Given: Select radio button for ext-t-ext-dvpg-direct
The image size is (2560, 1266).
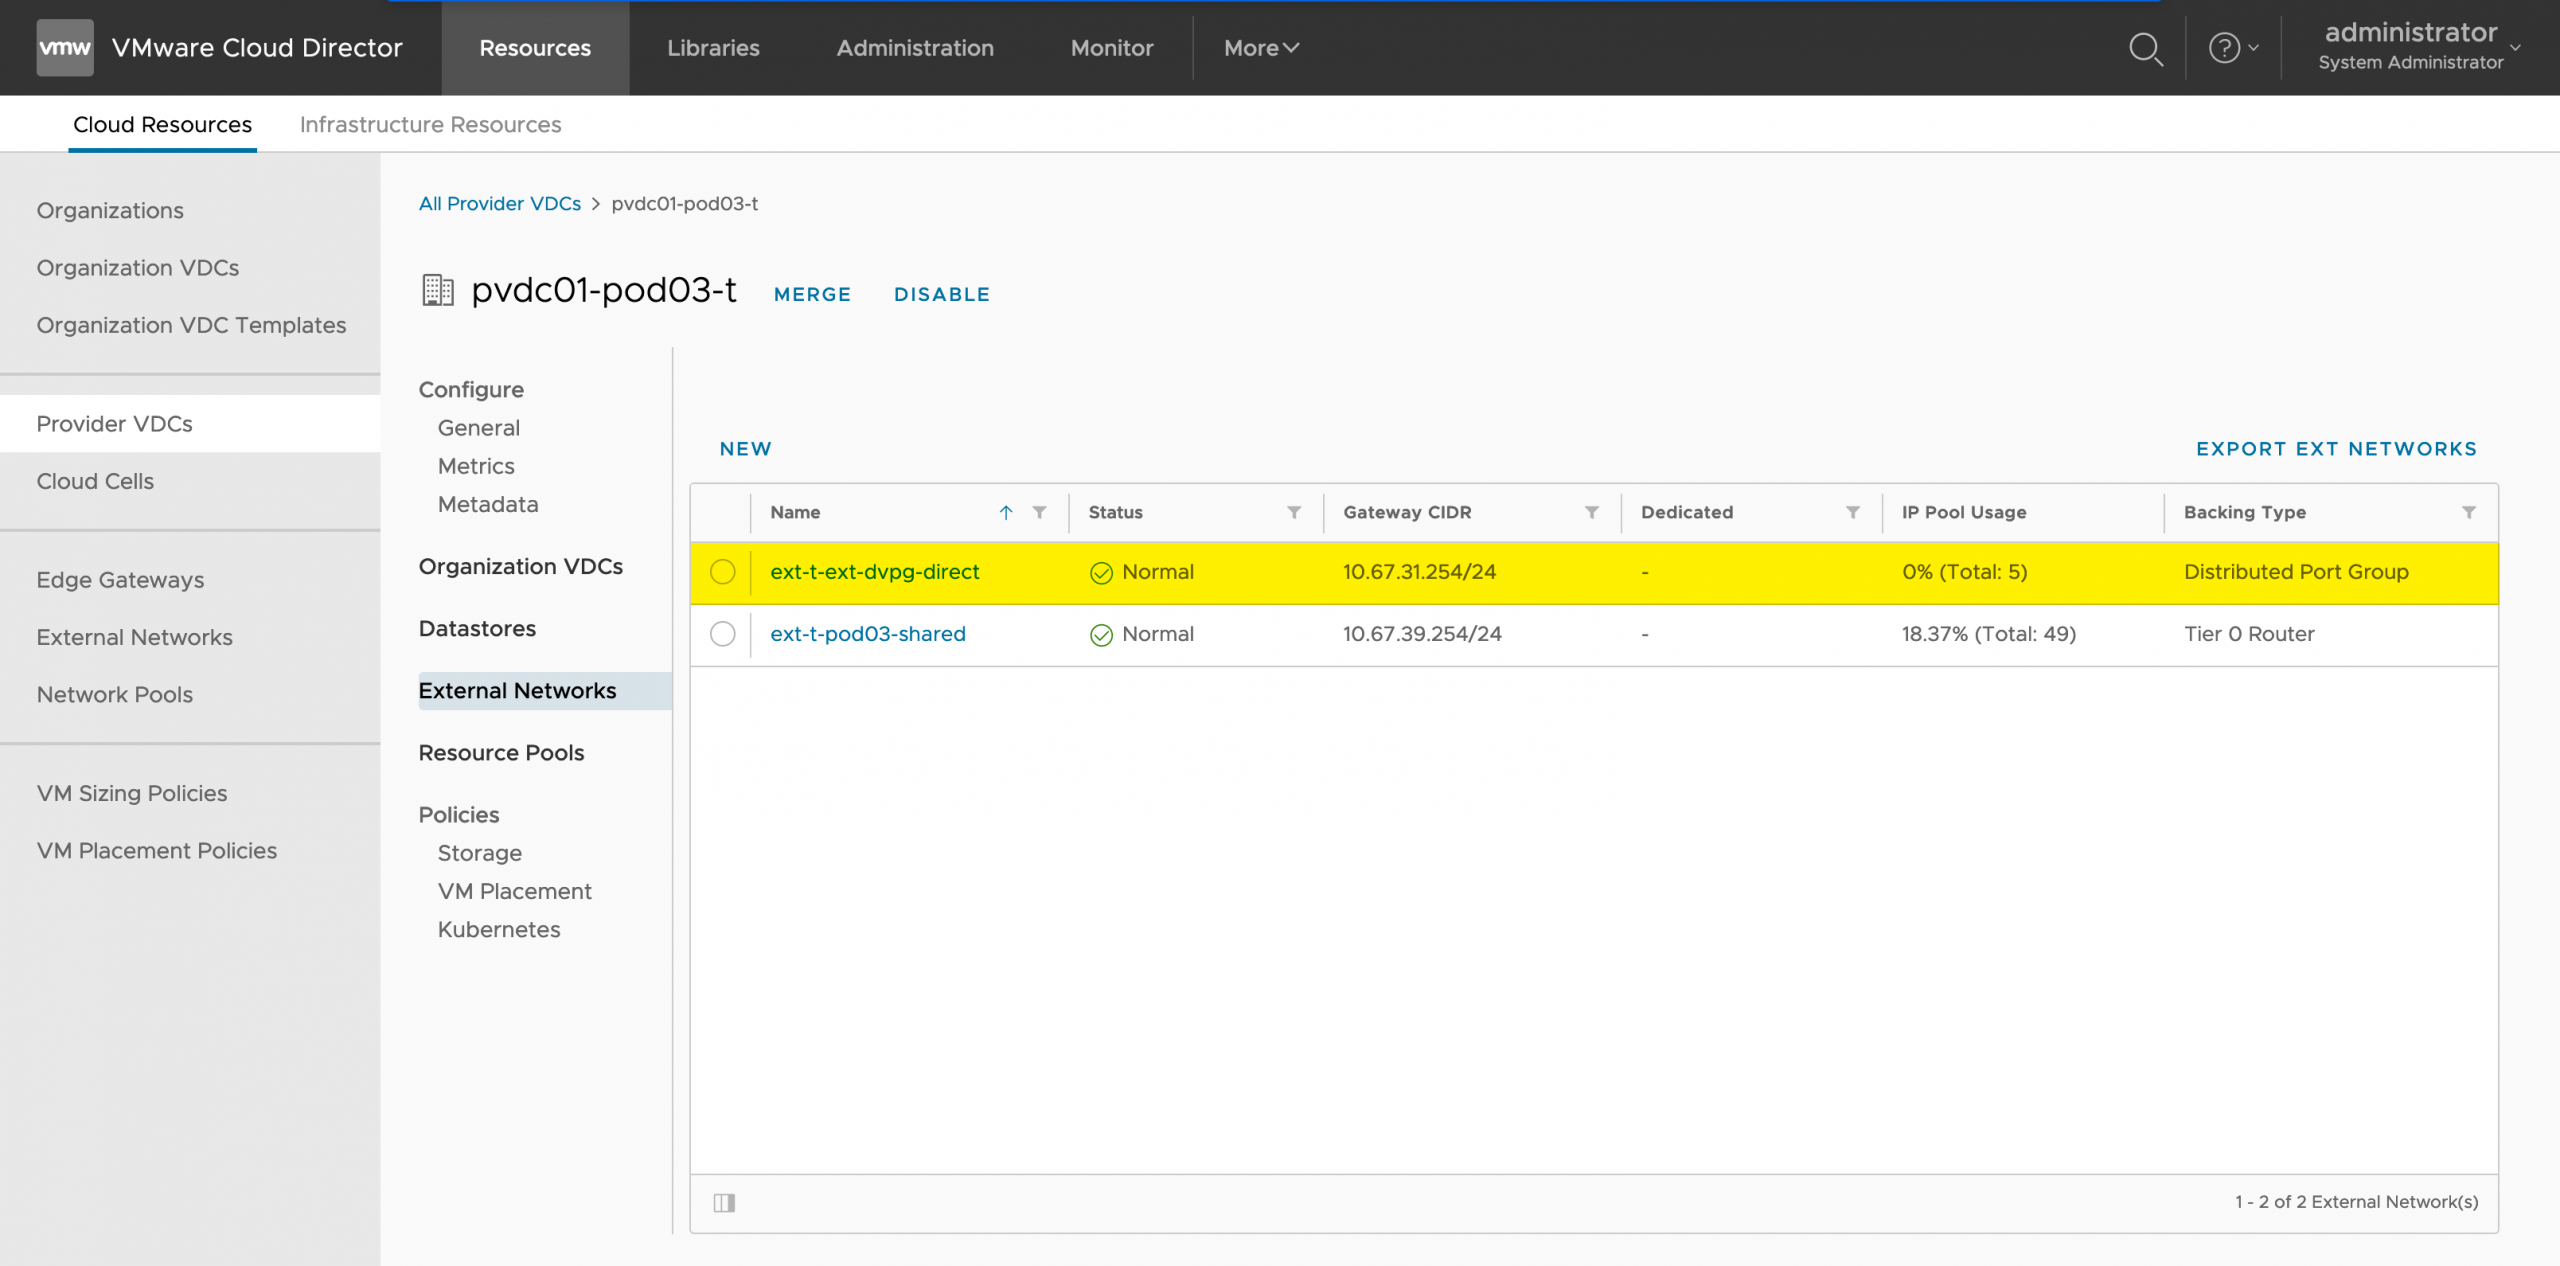Looking at the screenshot, I should (722, 572).
